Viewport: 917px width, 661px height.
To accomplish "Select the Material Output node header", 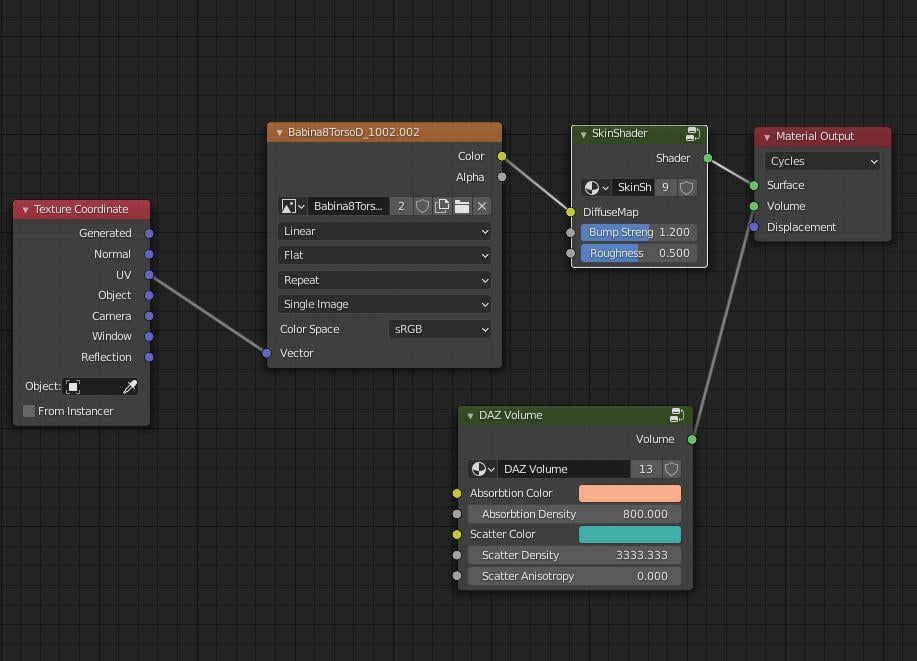I will pos(822,137).
